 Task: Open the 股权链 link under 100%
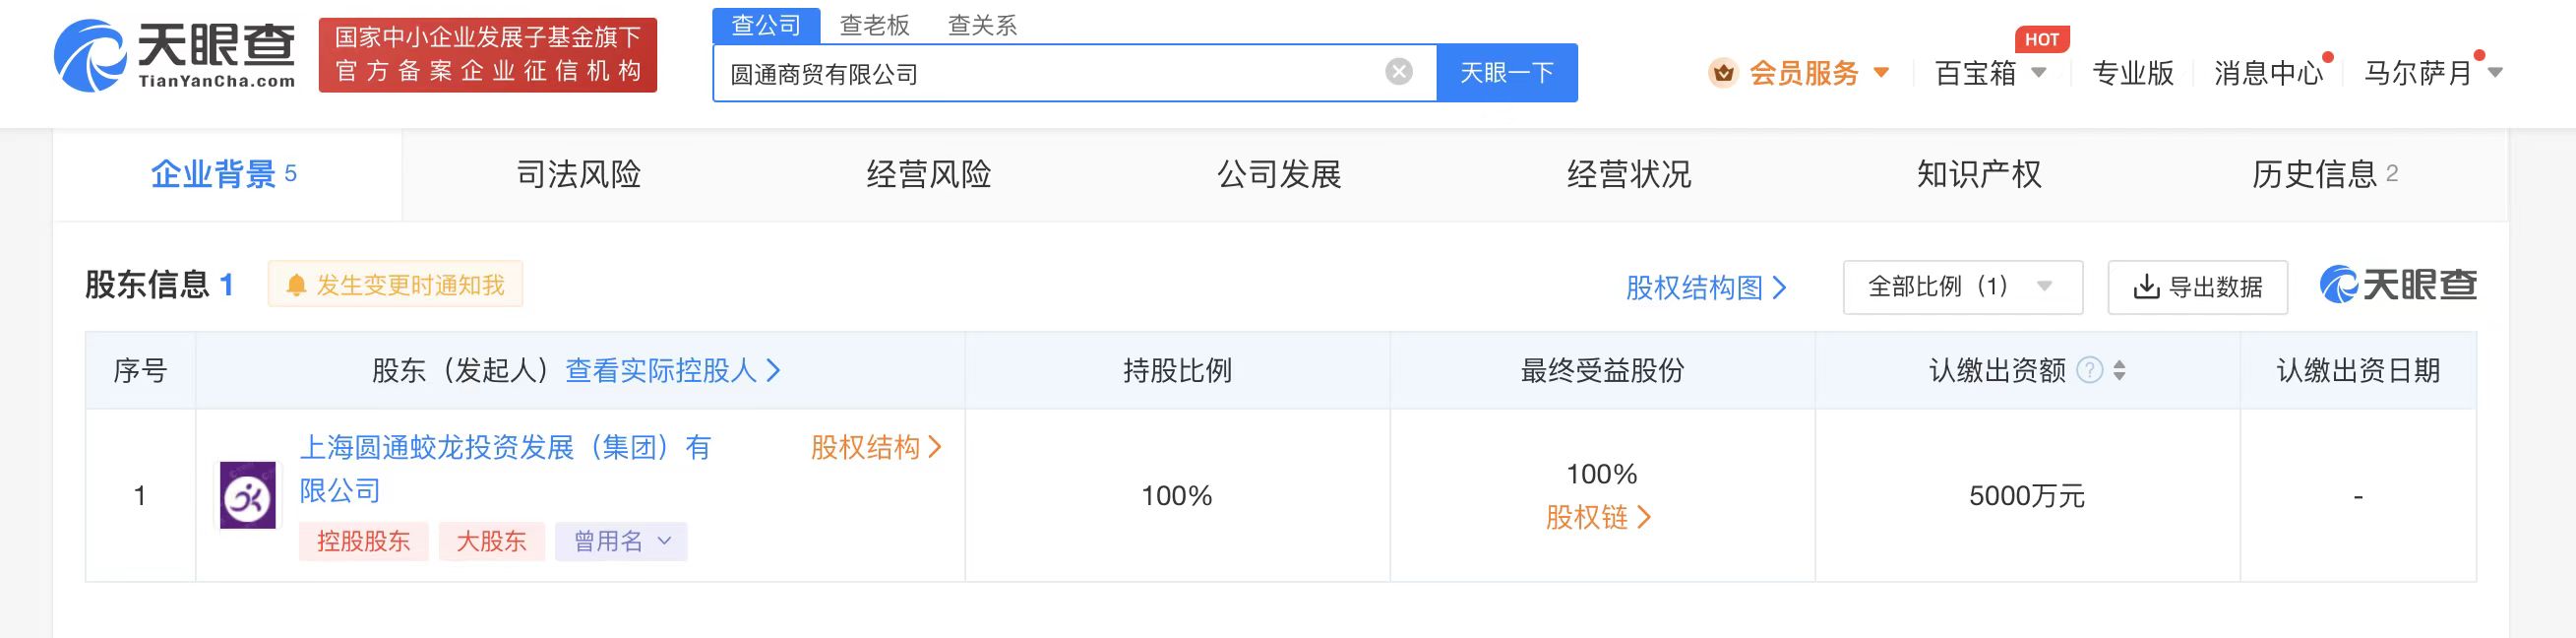pyautogui.click(x=1598, y=517)
